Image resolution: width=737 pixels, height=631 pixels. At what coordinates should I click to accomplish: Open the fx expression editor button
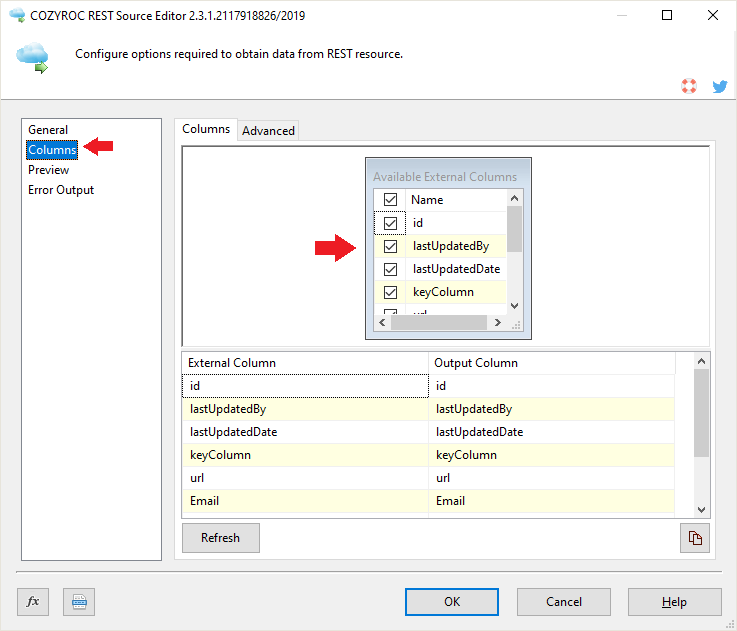[33, 601]
